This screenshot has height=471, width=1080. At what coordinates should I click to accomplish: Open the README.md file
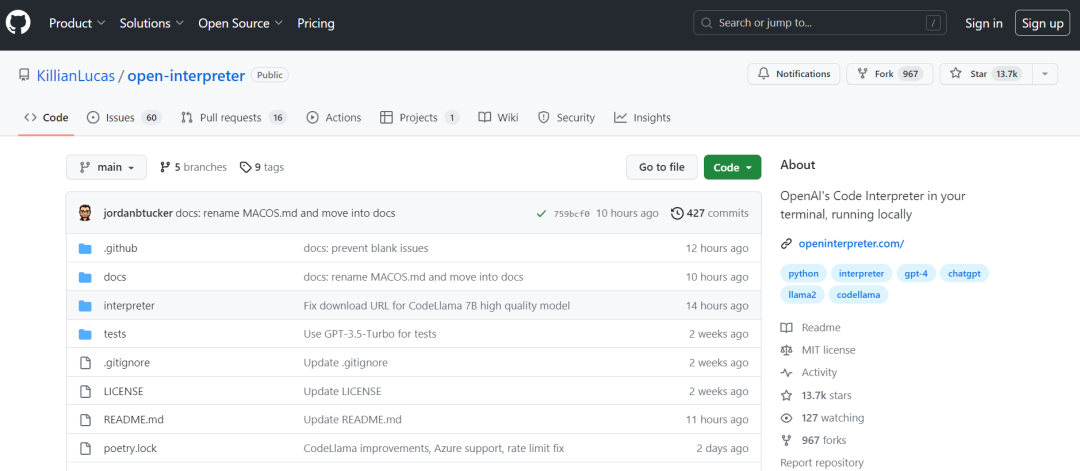point(133,419)
